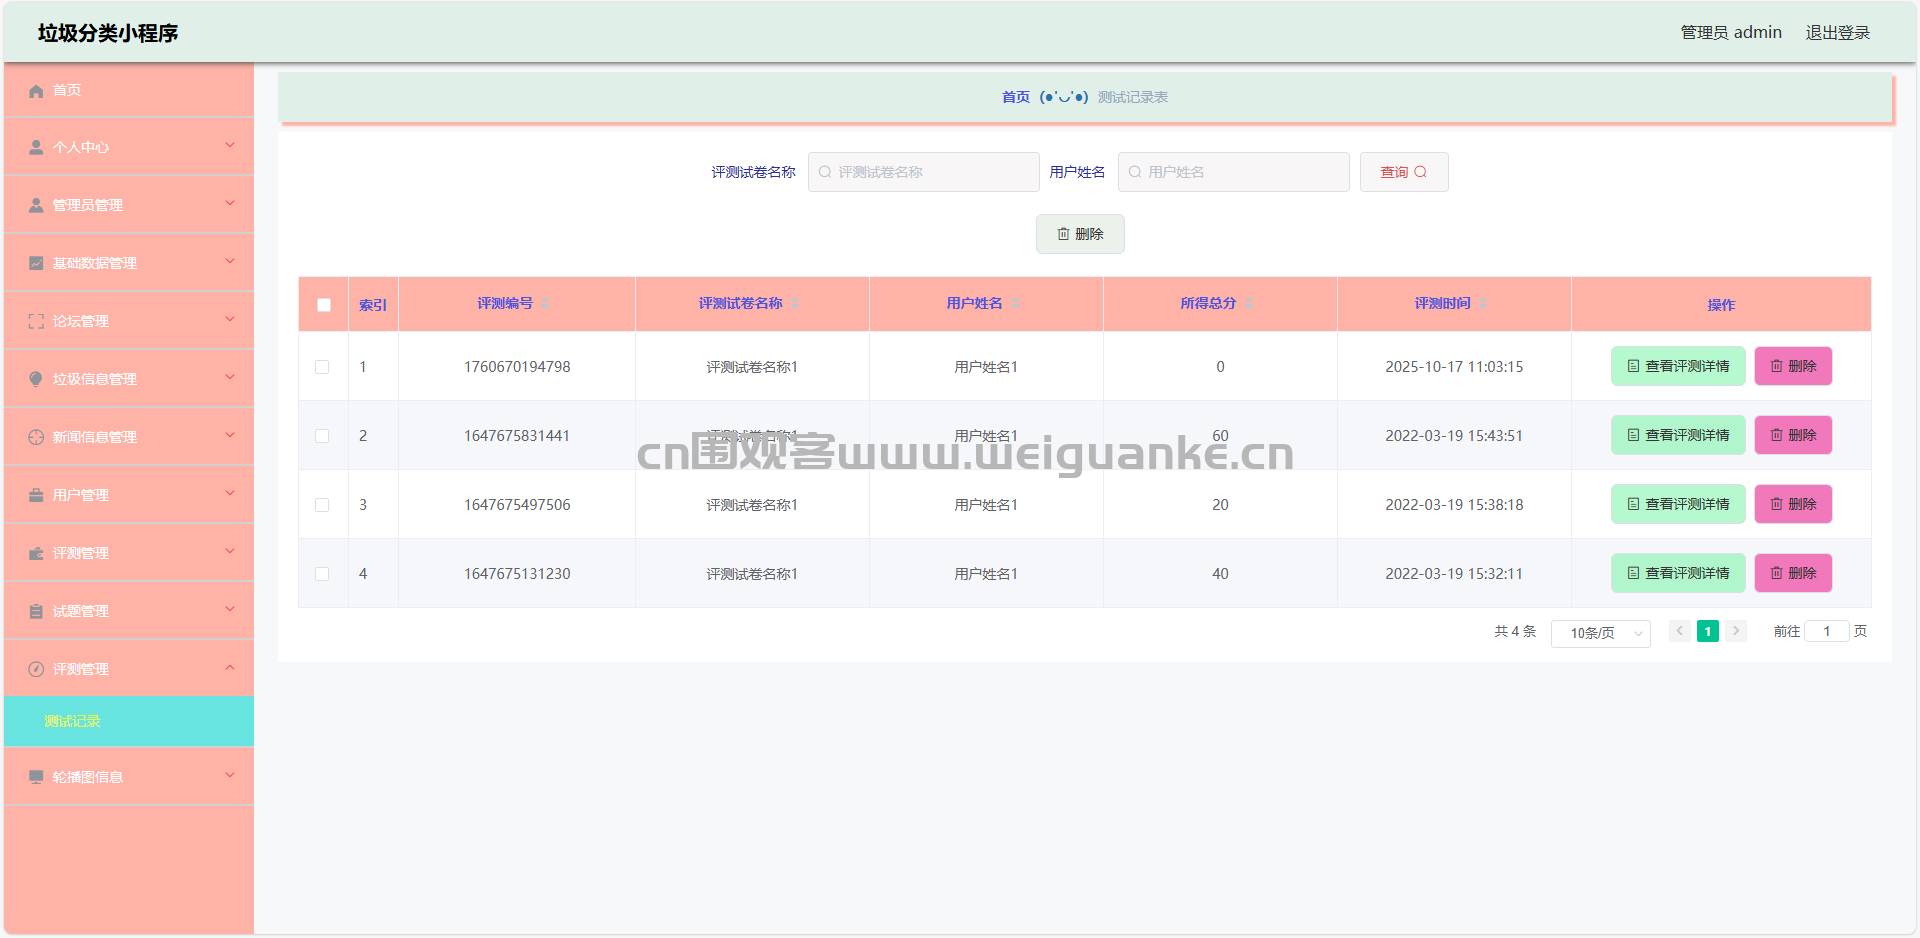Delete the record in row 4
This screenshot has width=1920, height=938.
coord(1793,573)
